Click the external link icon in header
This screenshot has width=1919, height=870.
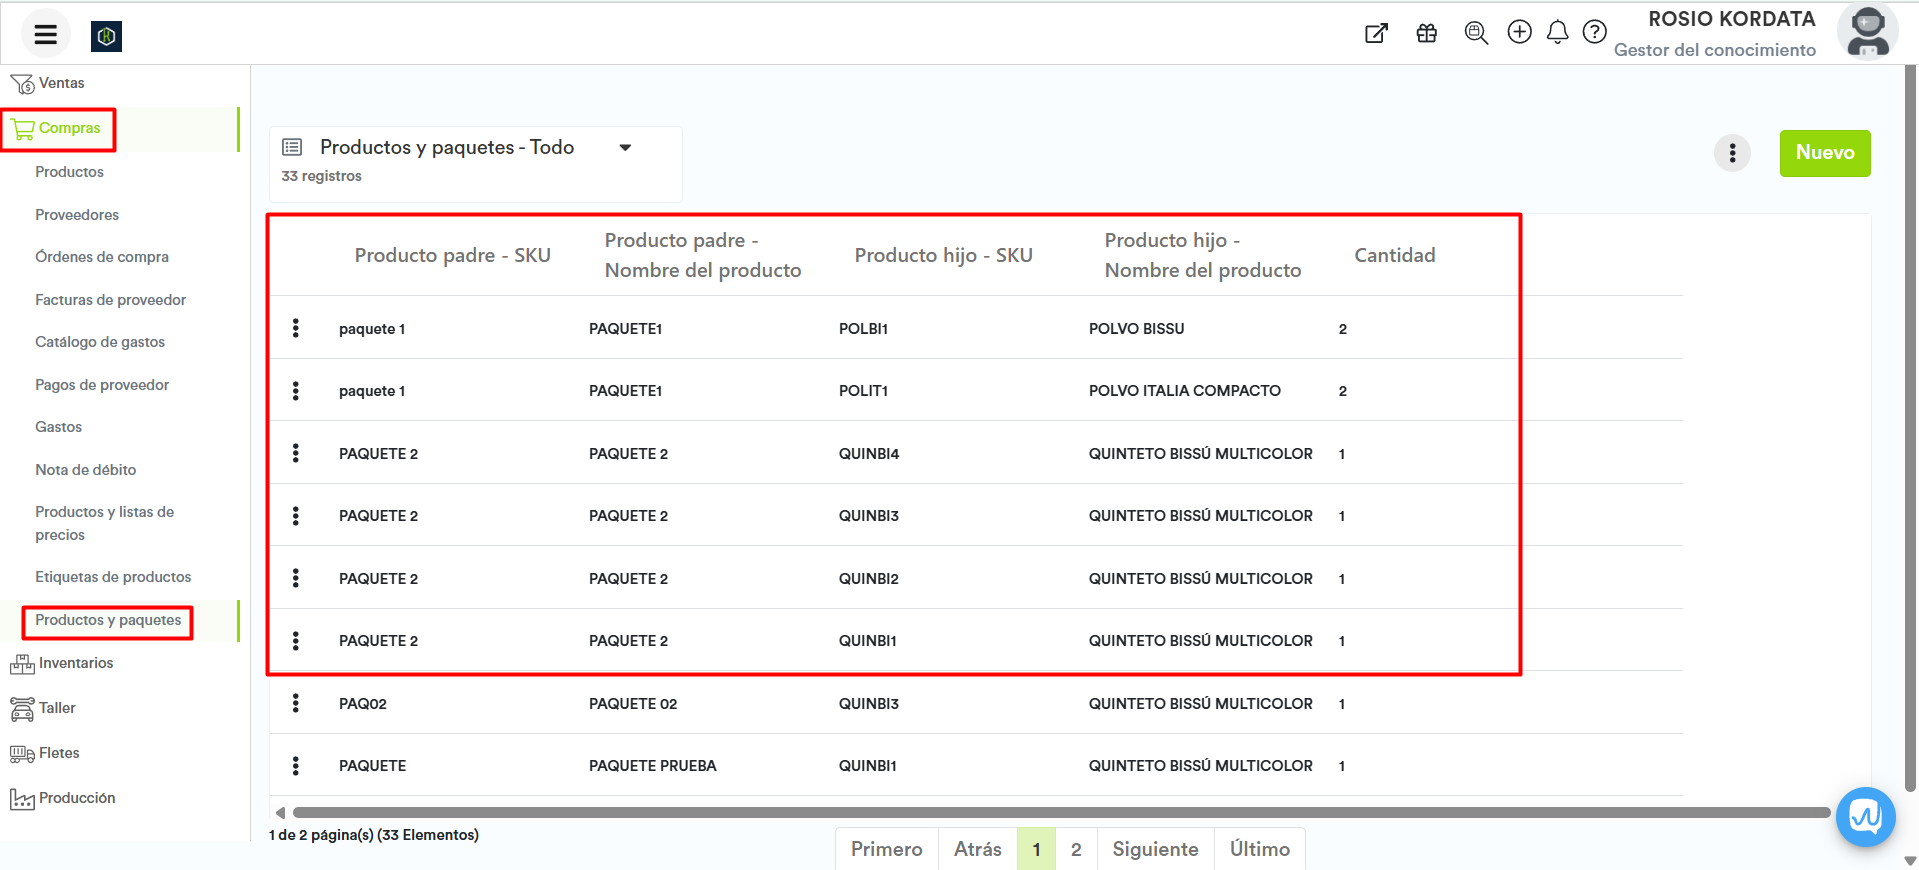pyautogui.click(x=1376, y=33)
